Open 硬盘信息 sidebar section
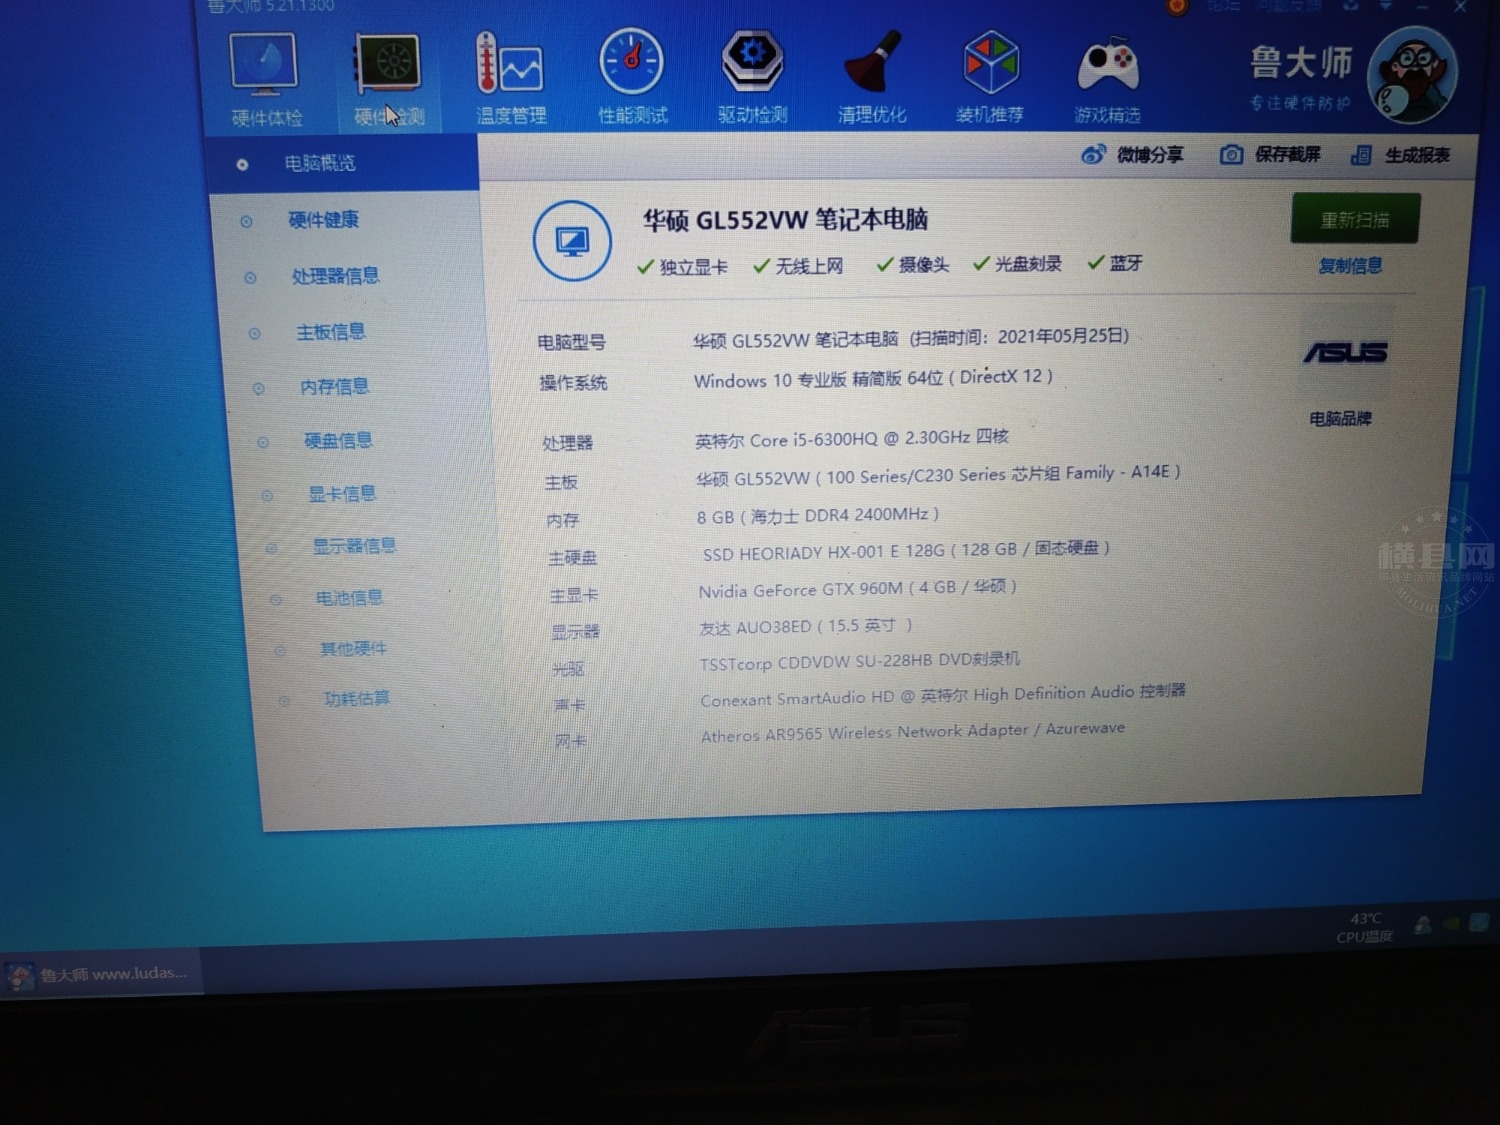The image size is (1500, 1125). 338,440
